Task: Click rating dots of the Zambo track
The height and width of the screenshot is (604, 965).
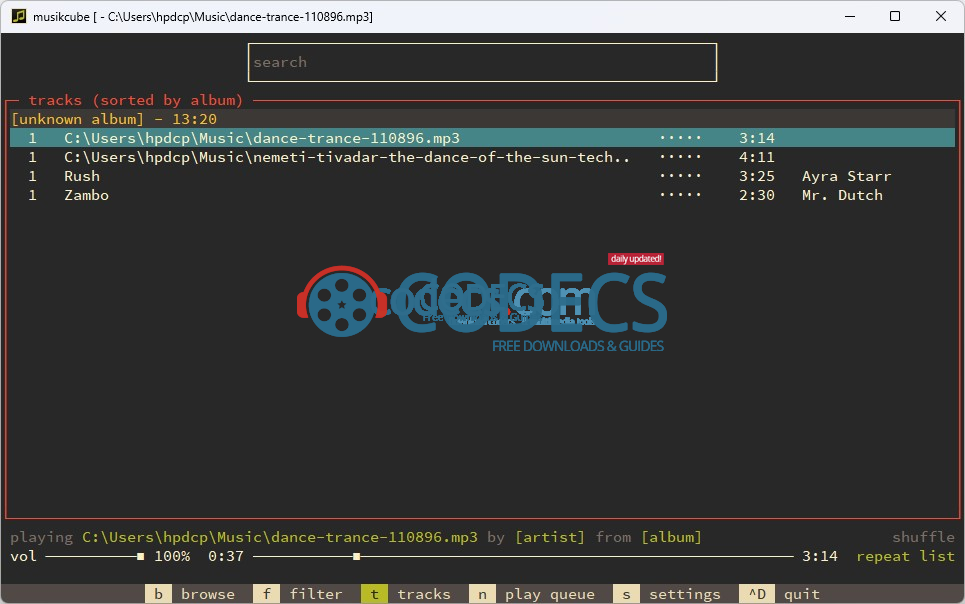Action: 680,195
